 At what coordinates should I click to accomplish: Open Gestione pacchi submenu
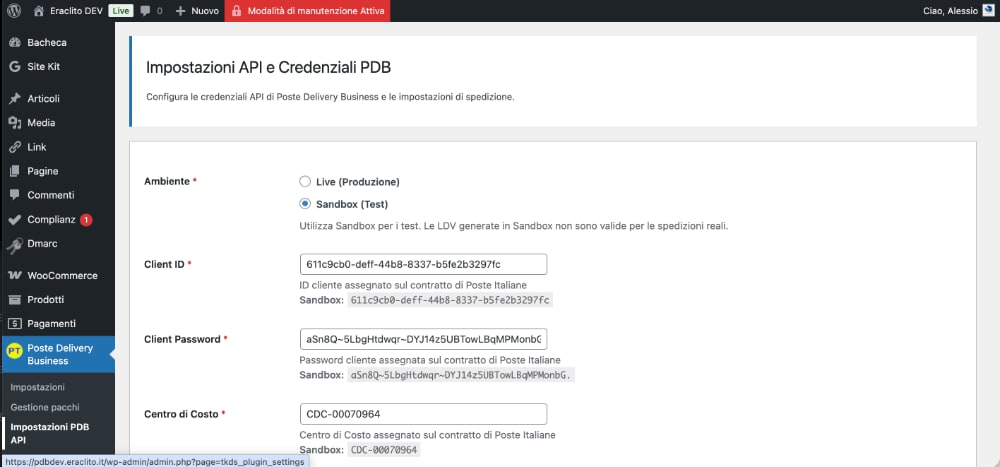(44, 407)
